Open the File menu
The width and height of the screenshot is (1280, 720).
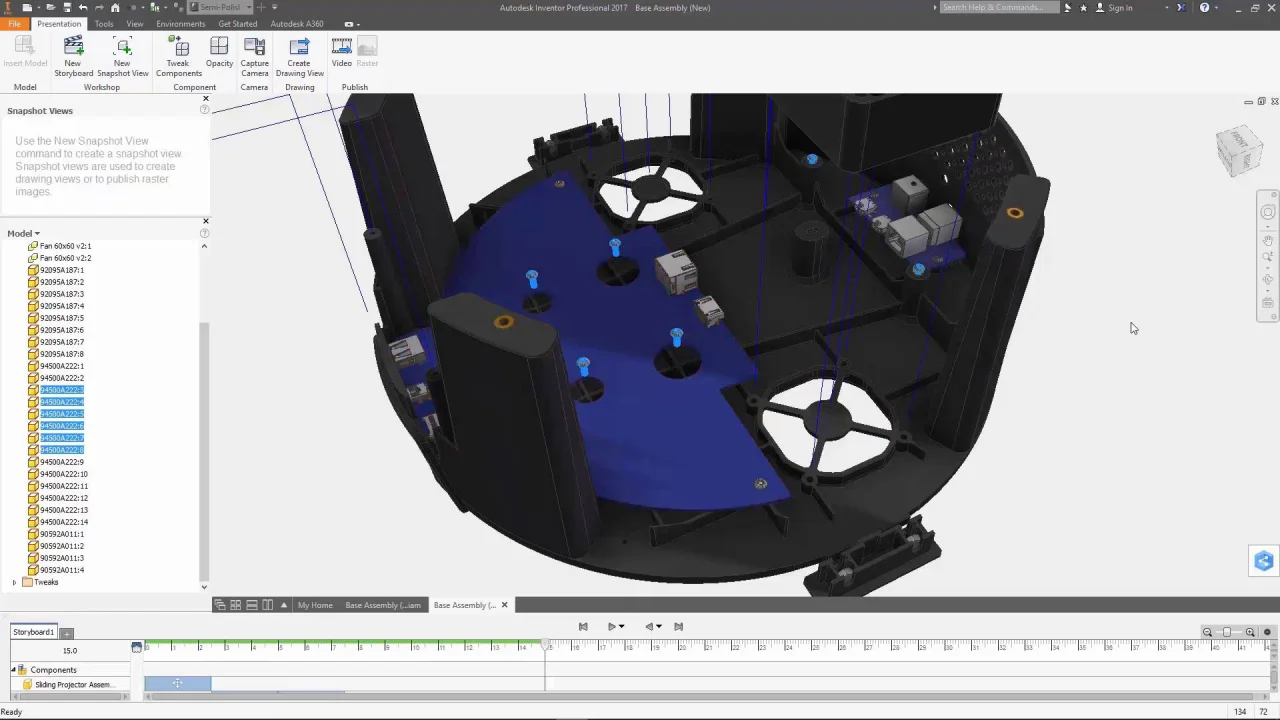coord(14,24)
